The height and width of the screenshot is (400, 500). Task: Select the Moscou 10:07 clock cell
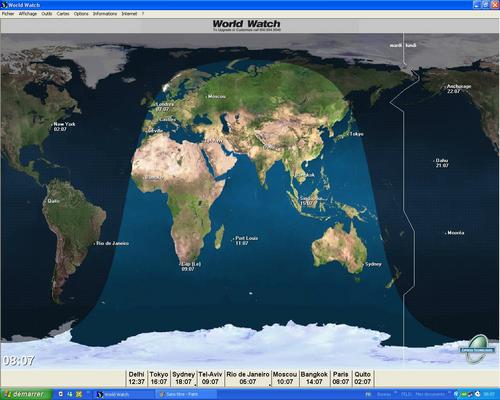coord(285,378)
